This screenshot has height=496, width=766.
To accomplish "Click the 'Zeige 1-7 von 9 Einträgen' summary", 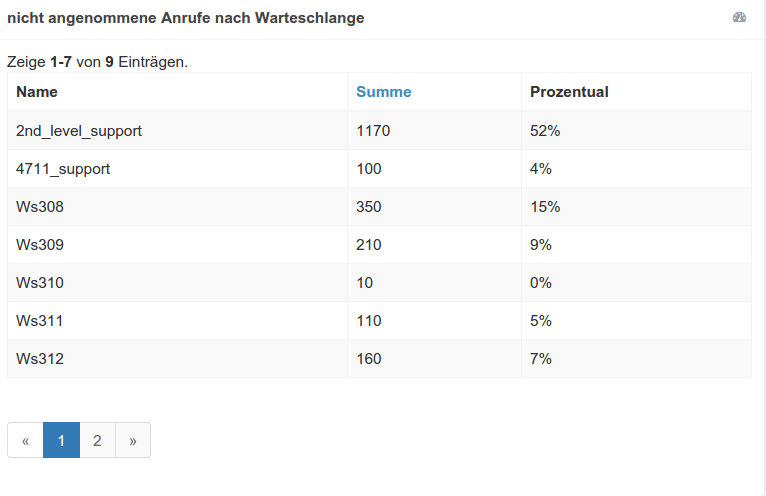I will 97,62.
